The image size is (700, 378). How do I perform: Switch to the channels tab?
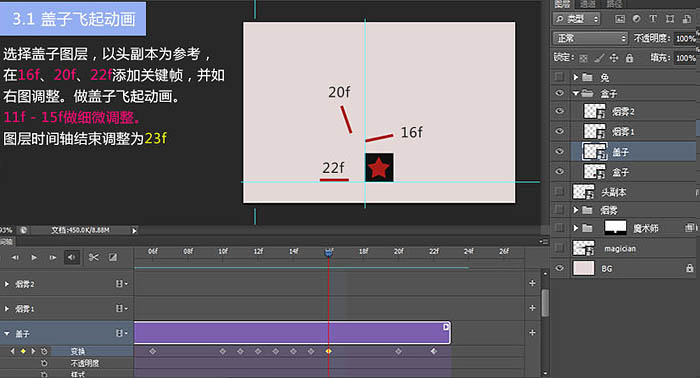pyautogui.click(x=588, y=4)
